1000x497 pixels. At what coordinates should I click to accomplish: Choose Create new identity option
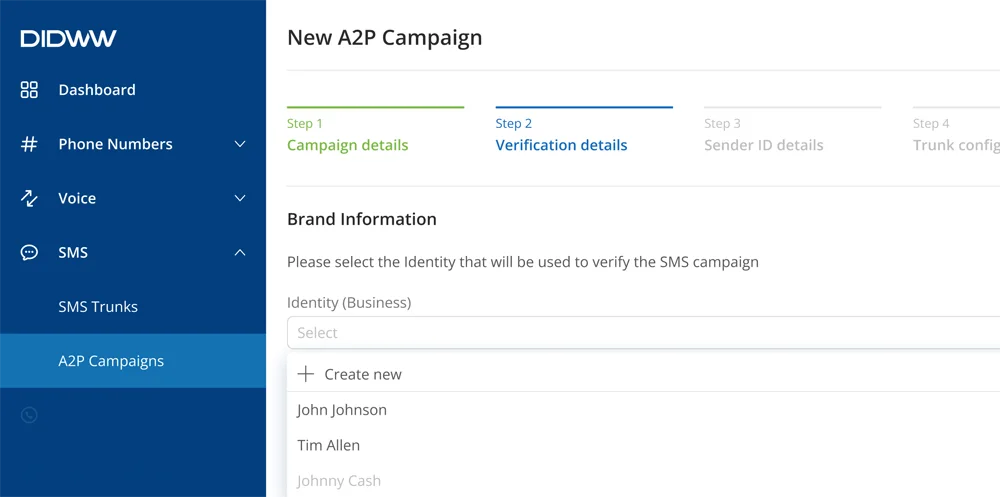click(363, 374)
